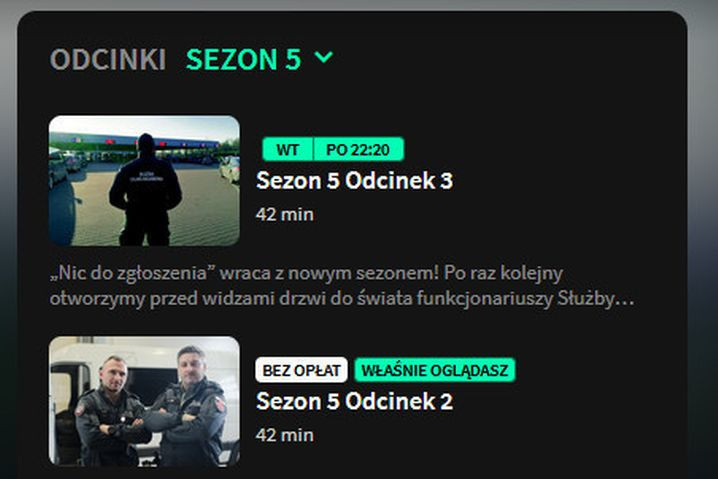Open the Sezon 5 Odcinek 3 title
Screen dimensions: 718x479
pyautogui.click(x=354, y=180)
